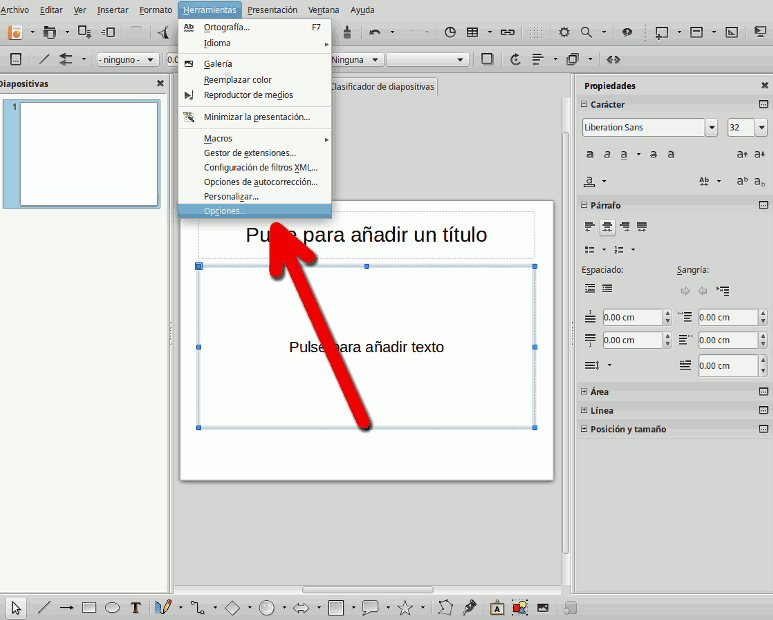
Task: Select the Ellipse tool in drawing toolbar
Action: pos(113,607)
